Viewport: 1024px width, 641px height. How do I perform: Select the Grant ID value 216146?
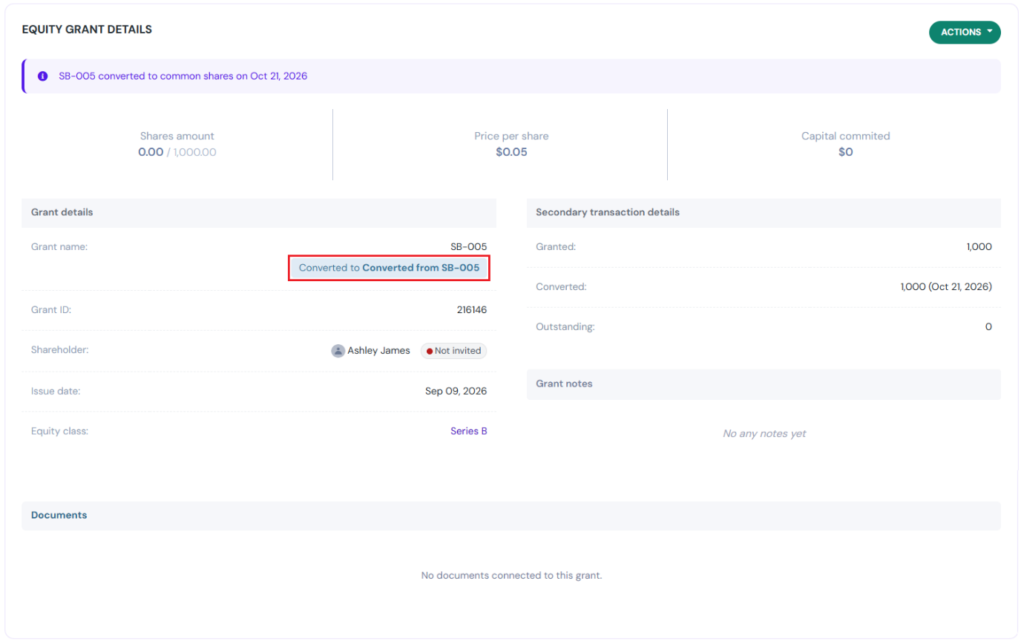click(x=472, y=309)
